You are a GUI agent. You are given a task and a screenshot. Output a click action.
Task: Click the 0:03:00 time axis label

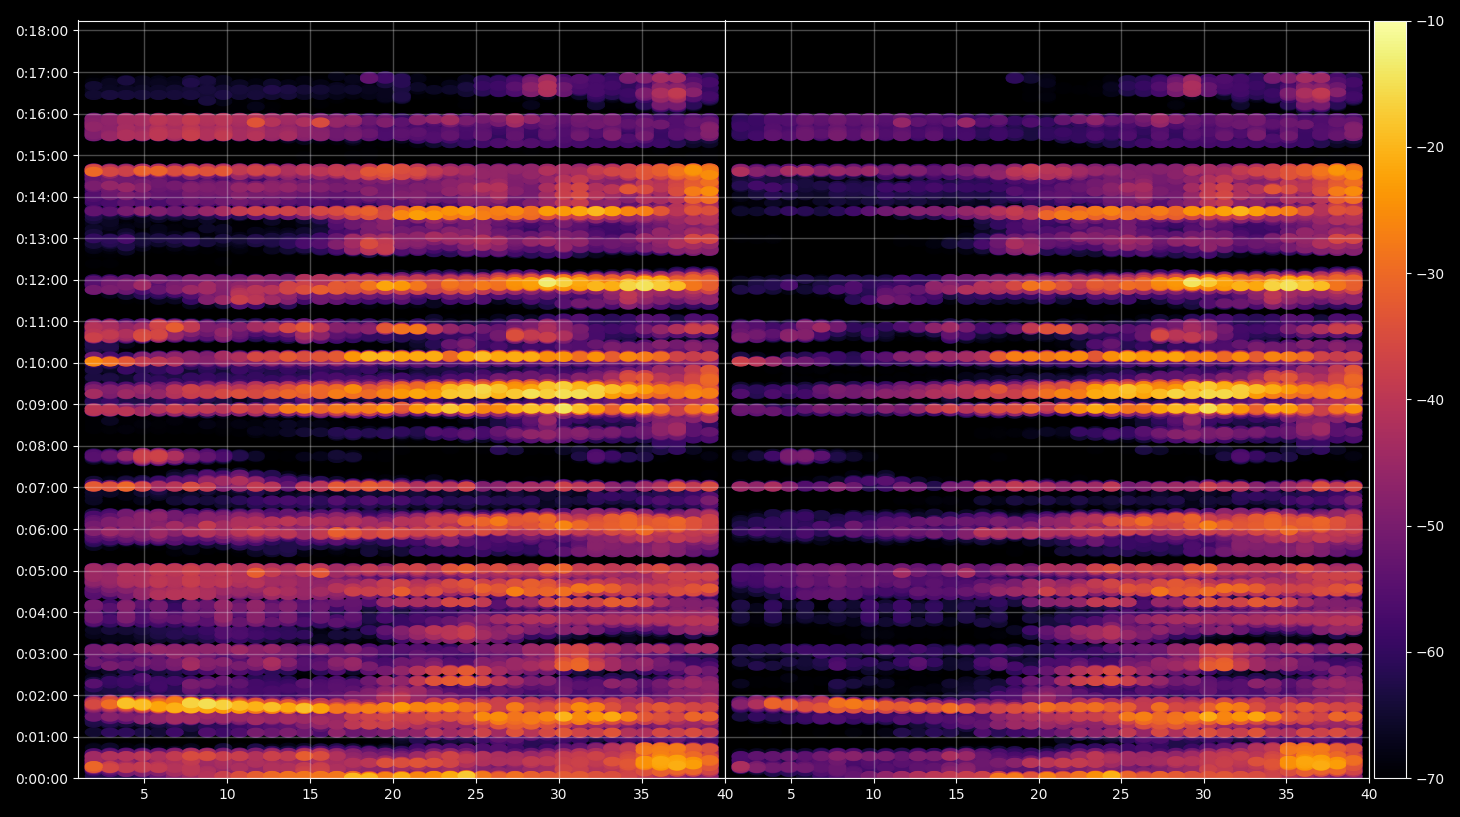pos(42,654)
